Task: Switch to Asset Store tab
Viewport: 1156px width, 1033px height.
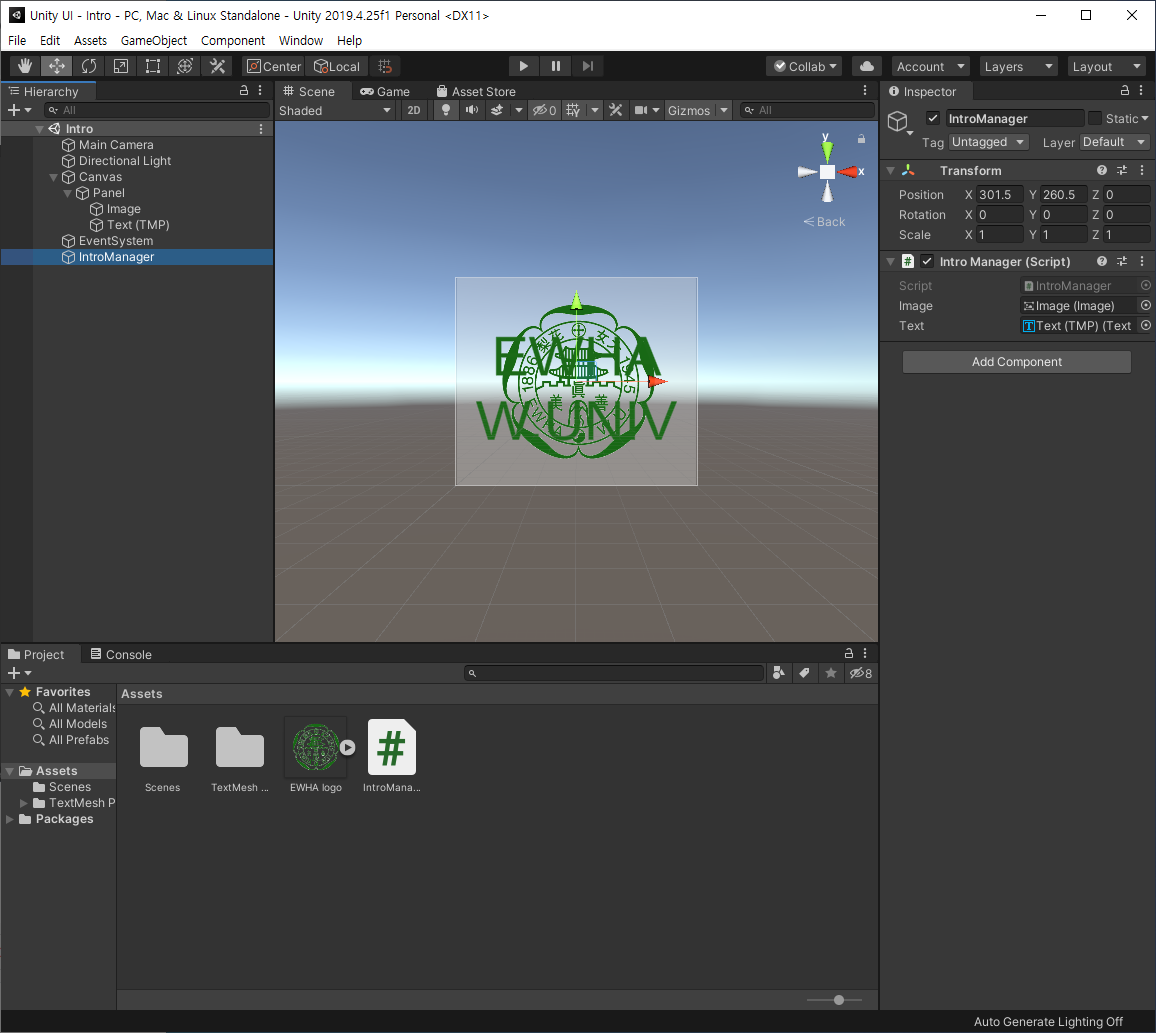Action: [476, 91]
